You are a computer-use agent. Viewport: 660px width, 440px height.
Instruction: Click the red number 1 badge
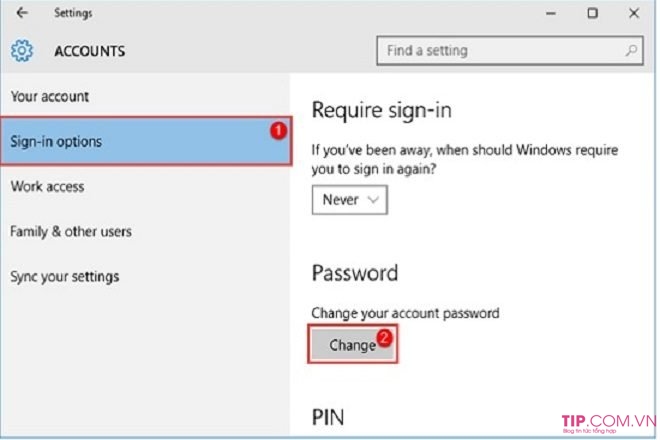[x=278, y=131]
